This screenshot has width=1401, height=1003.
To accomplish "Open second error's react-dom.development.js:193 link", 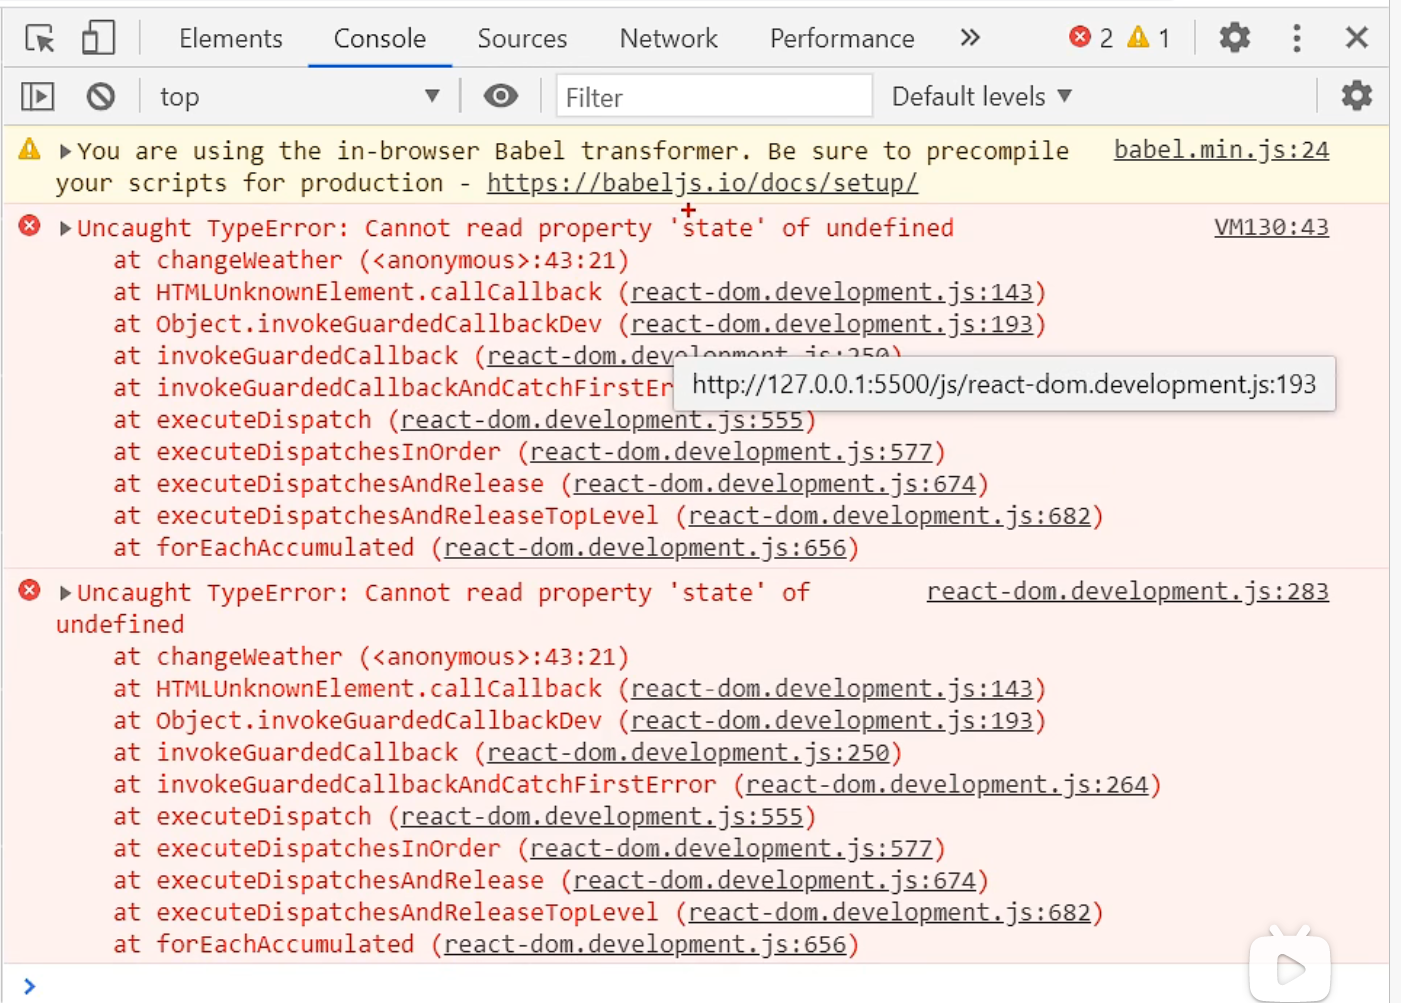I will [x=831, y=721].
